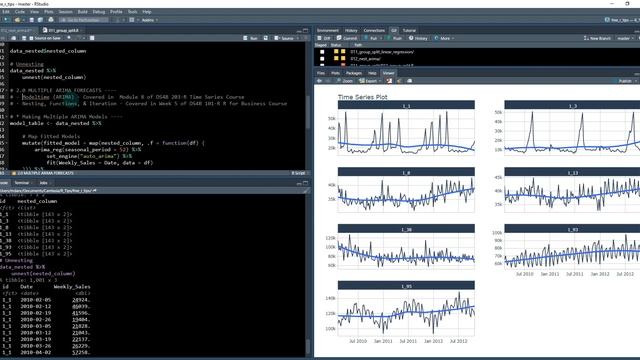Open the Addins dropdown
Viewport: 640px width, 360px height.
click(x=149, y=20)
